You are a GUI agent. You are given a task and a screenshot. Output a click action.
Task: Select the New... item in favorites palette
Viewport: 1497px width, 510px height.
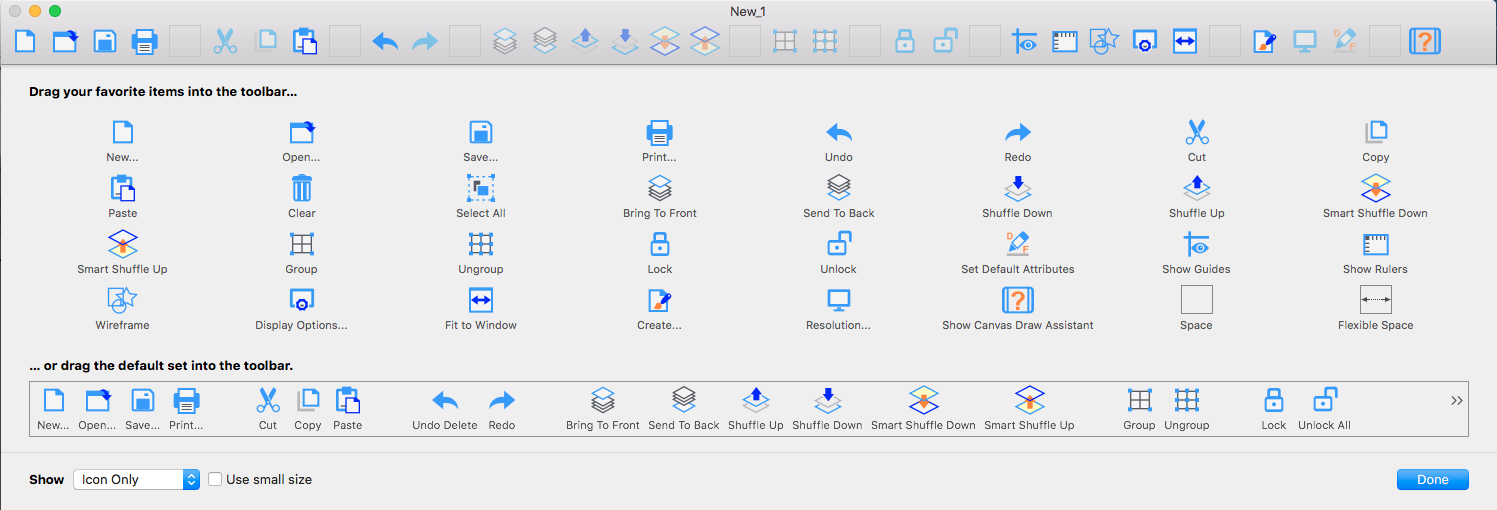(x=122, y=141)
